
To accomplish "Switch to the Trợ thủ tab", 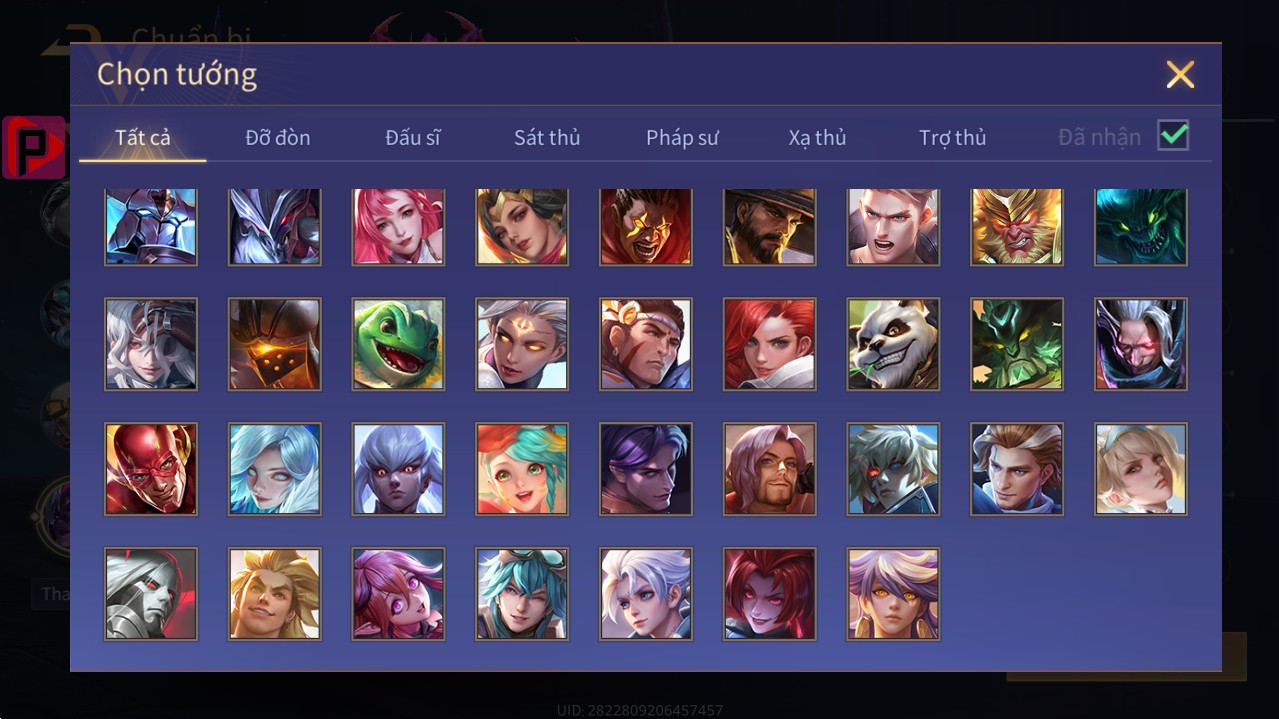I will pyautogui.click(x=952, y=138).
